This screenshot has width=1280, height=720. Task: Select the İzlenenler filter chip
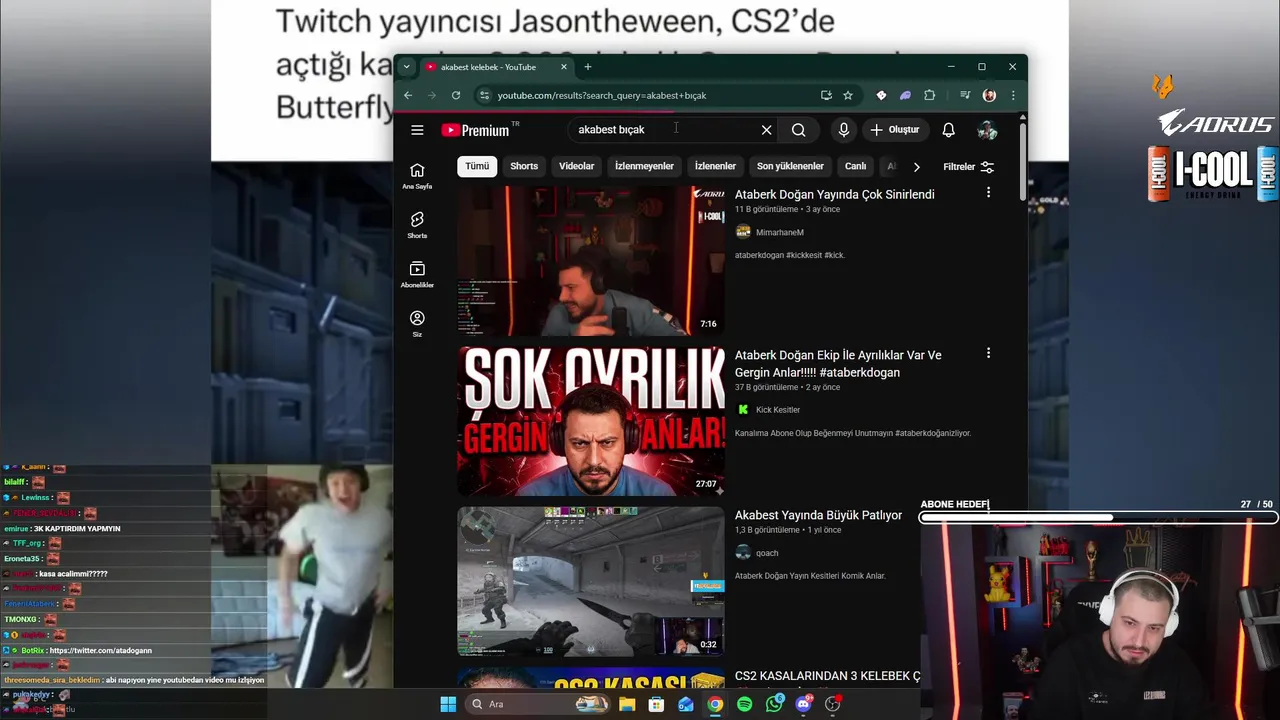pos(715,166)
